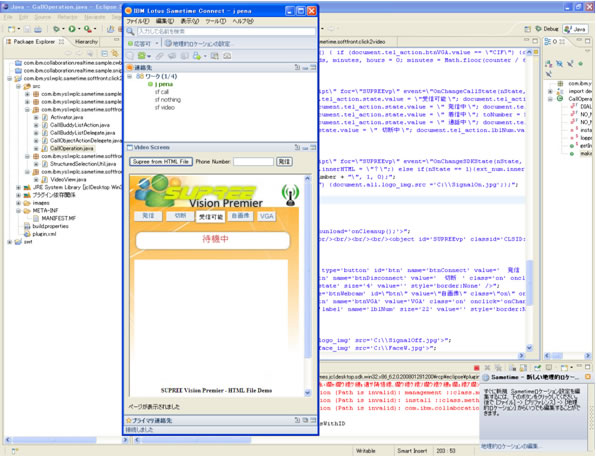Click the paperclip send file icon
This screenshot has width=596, height=459.
(x=159, y=56)
